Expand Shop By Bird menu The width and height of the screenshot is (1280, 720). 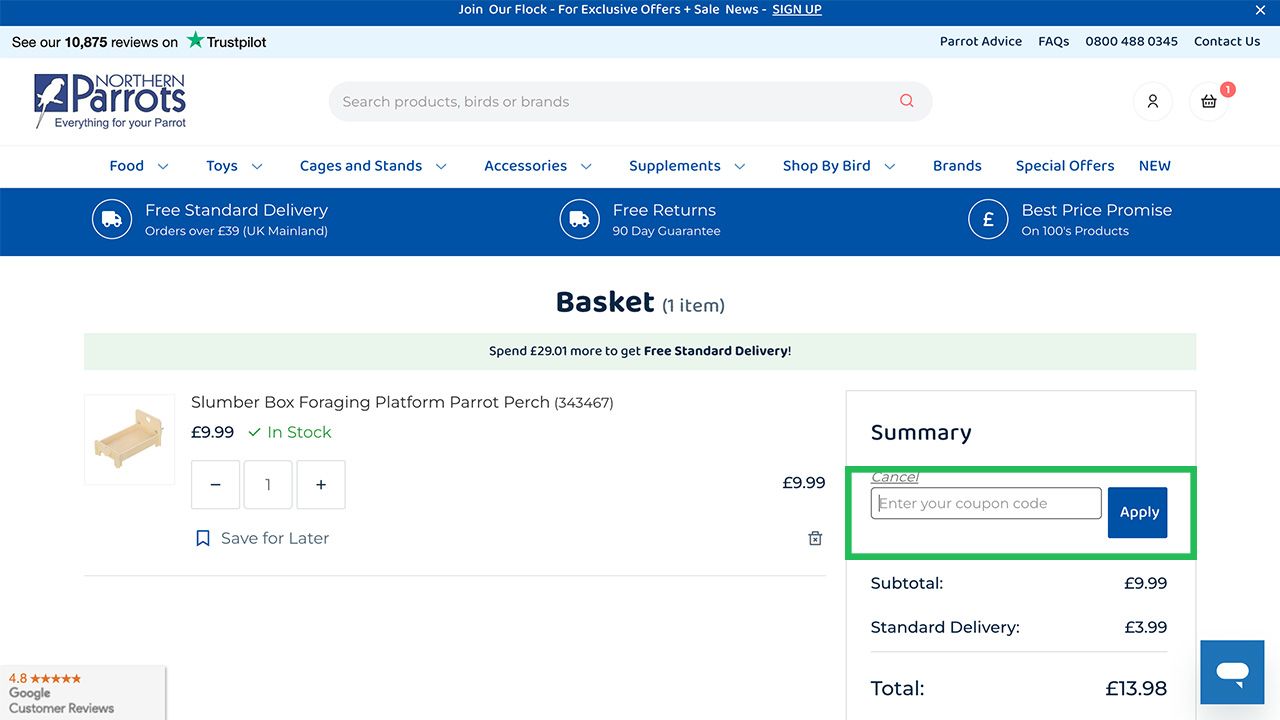click(x=839, y=166)
